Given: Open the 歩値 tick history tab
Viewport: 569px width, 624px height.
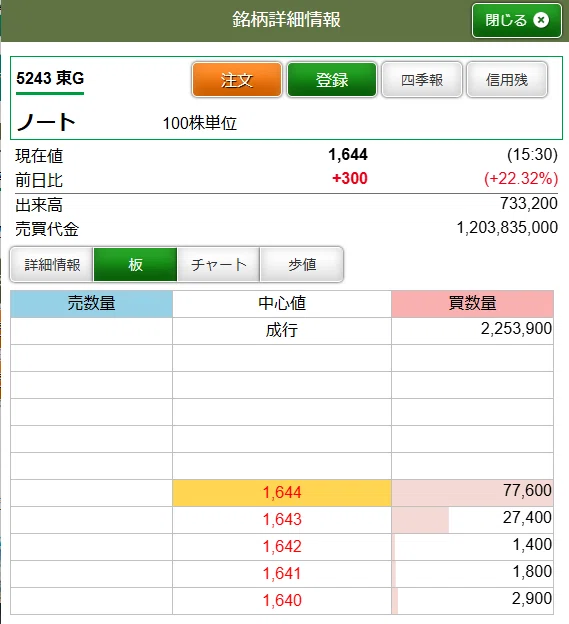Looking at the screenshot, I should (302, 265).
